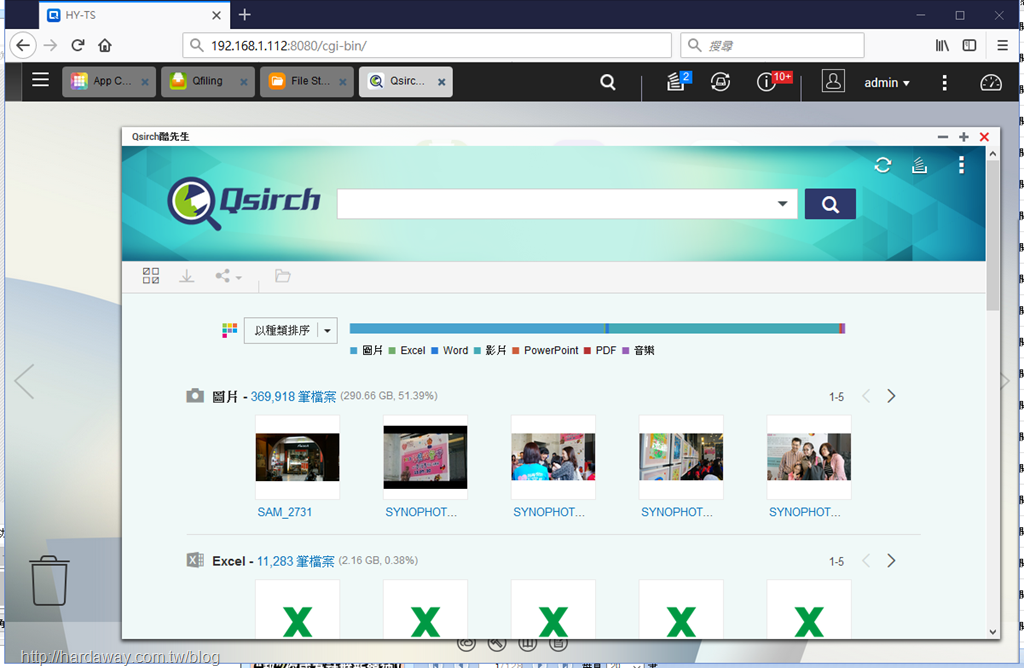This screenshot has width=1024, height=668.
Task: Close the Qsirch taskbar tab
Action: [x=441, y=82]
